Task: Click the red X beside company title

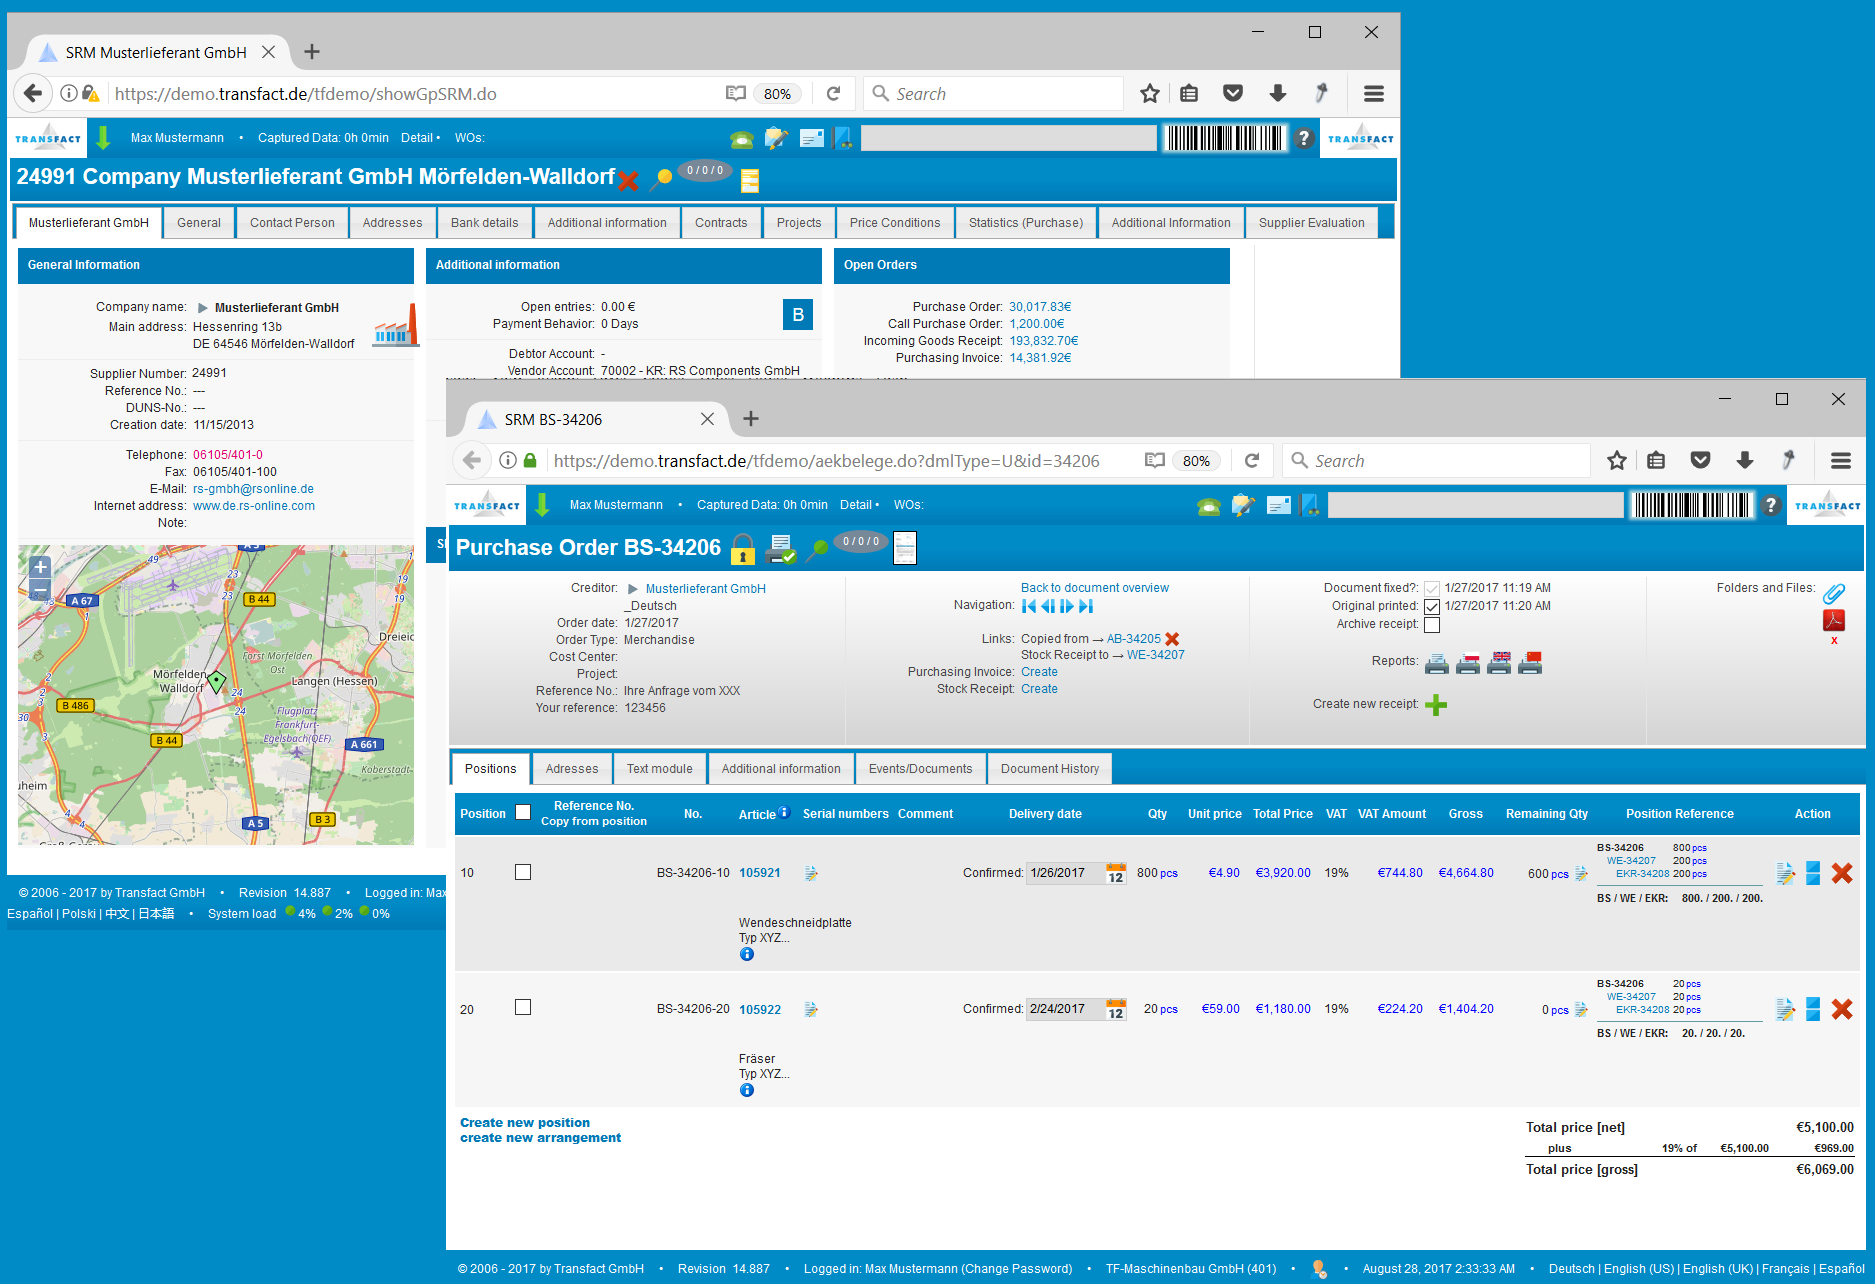Action: 628,181
